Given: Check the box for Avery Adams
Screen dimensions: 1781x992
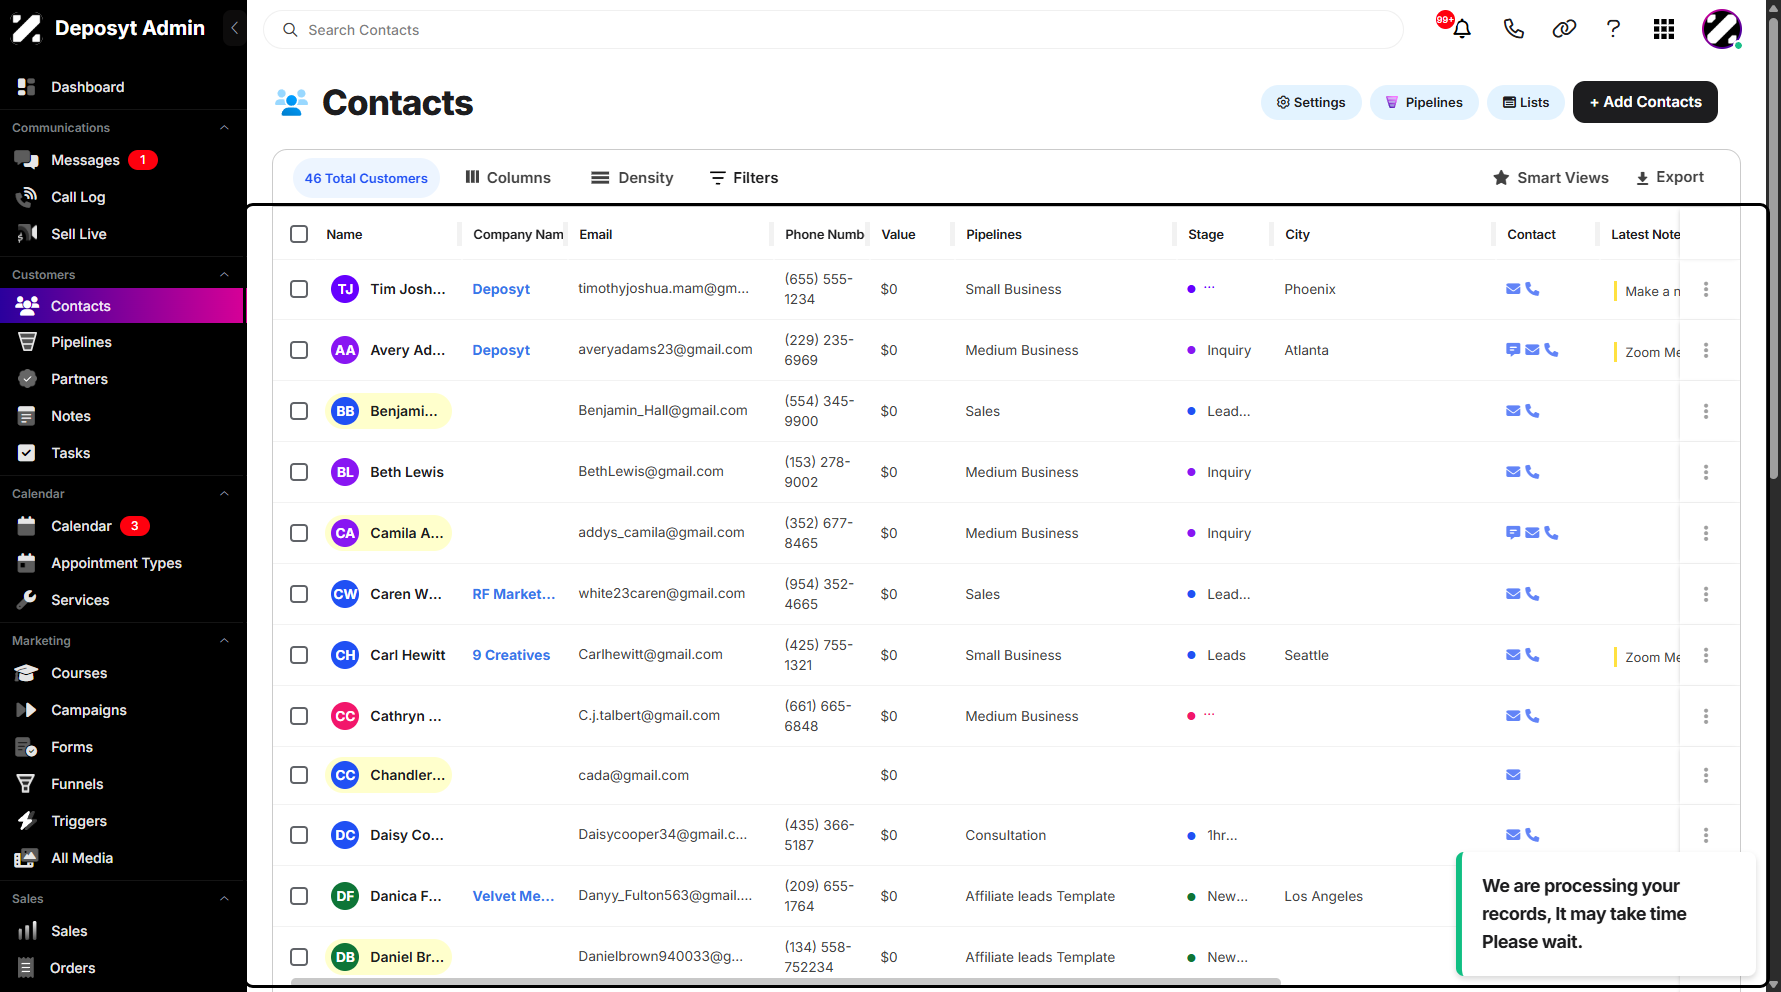Looking at the screenshot, I should point(299,350).
